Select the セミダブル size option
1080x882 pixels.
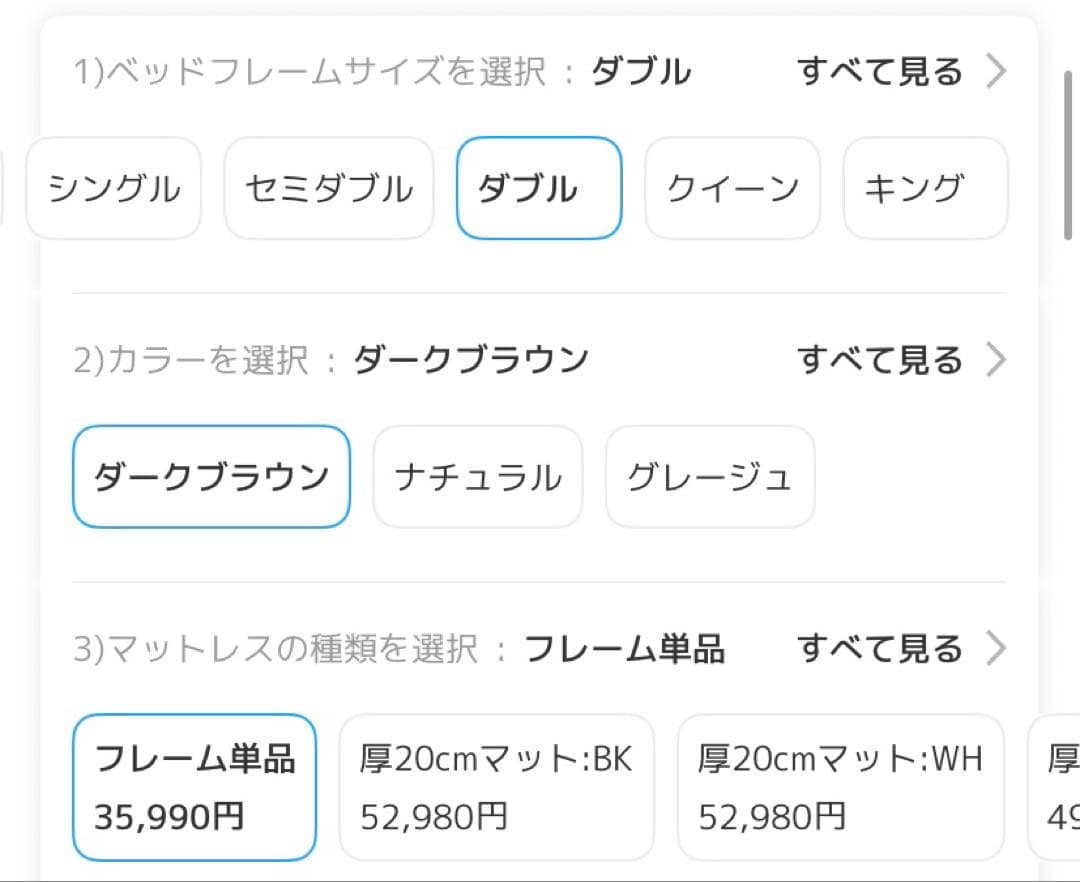[328, 188]
